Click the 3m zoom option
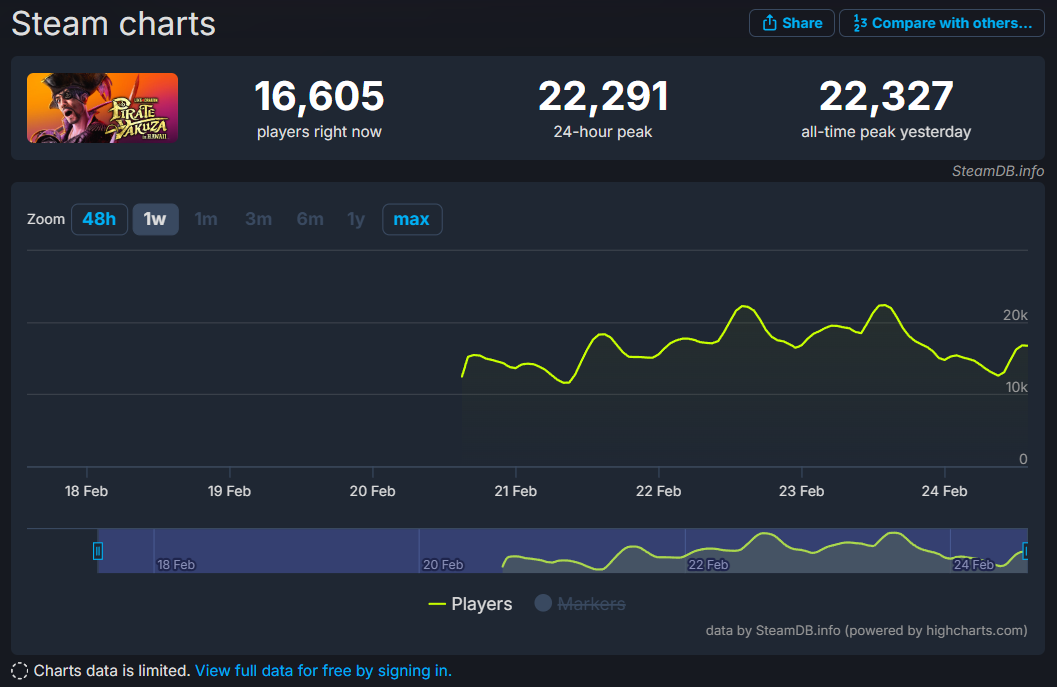The height and width of the screenshot is (687, 1057). click(258, 219)
